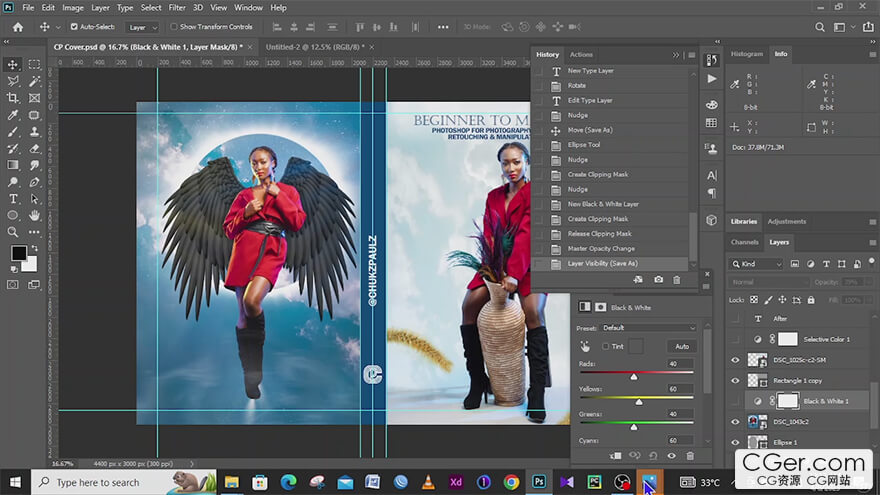Select the Eyedropper tool
This screenshot has width=880, height=495.
pyautogui.click(x=13, y=115)
